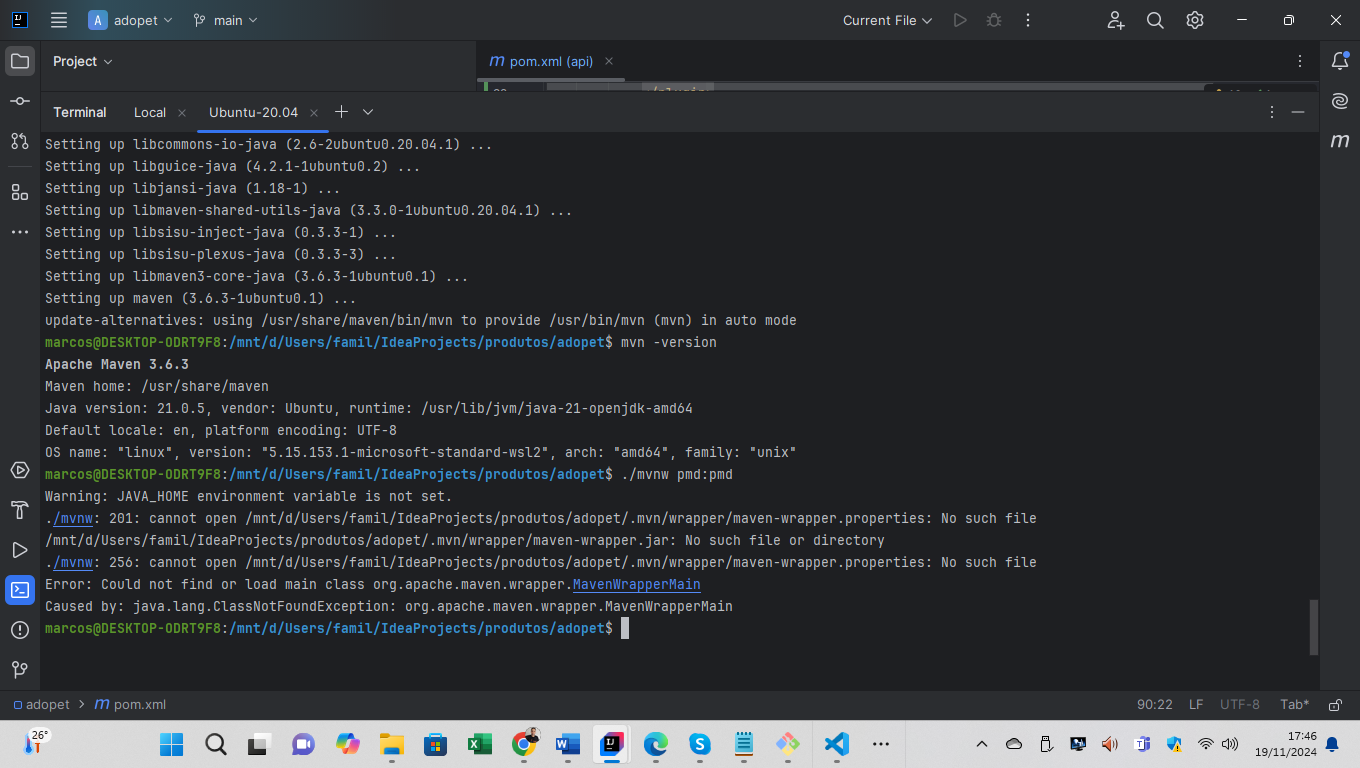The image size is (1360, 768).
Task: Hide the Terminal tool window
Action: (1298, 112)
